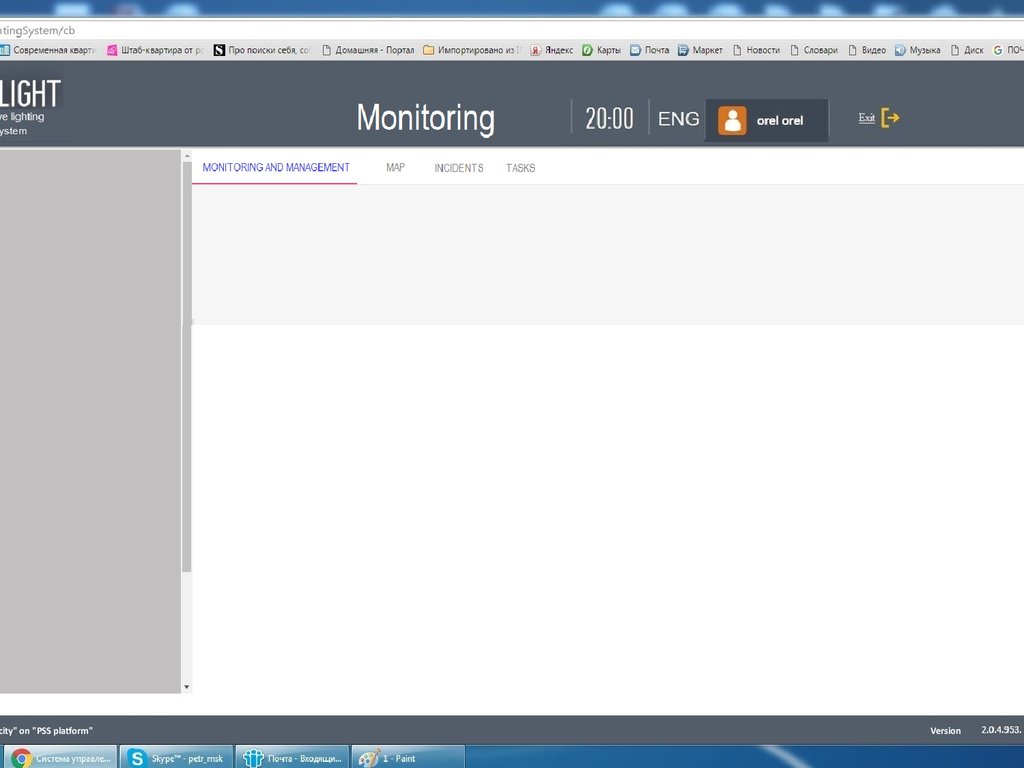Switch to Skype in the taskbar
This screenshot has height=768, width=1024.
click(176, 758)
